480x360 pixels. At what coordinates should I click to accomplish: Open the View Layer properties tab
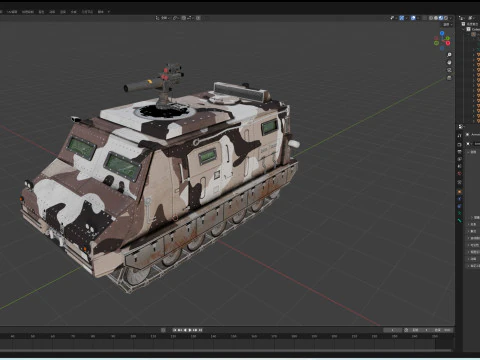459,159
